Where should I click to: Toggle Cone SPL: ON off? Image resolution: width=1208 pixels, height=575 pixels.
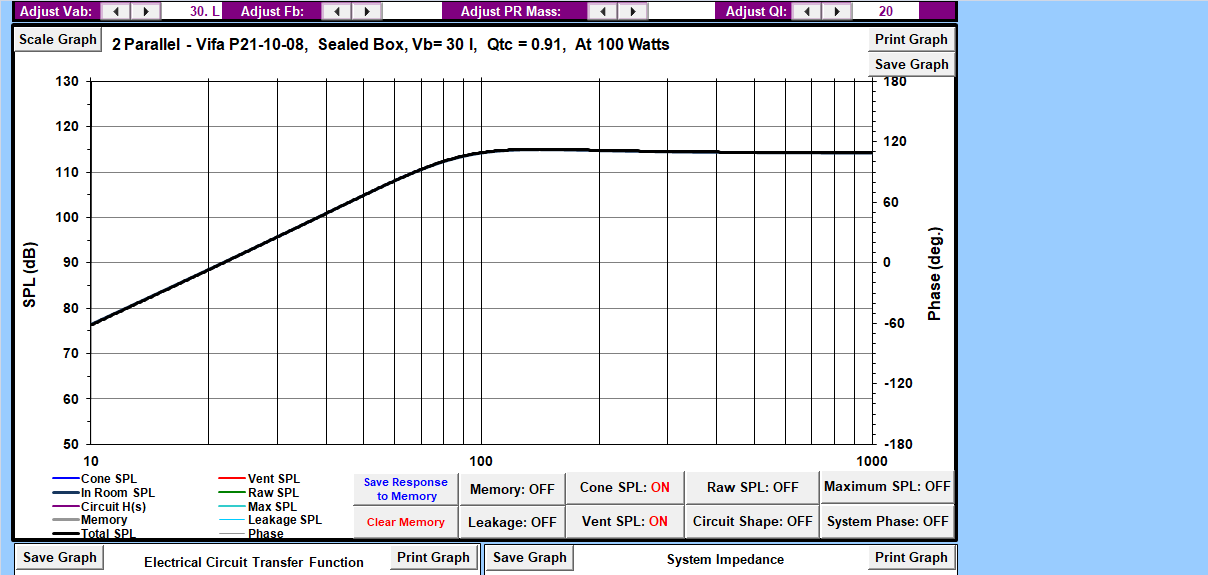(x=625, y=488)
